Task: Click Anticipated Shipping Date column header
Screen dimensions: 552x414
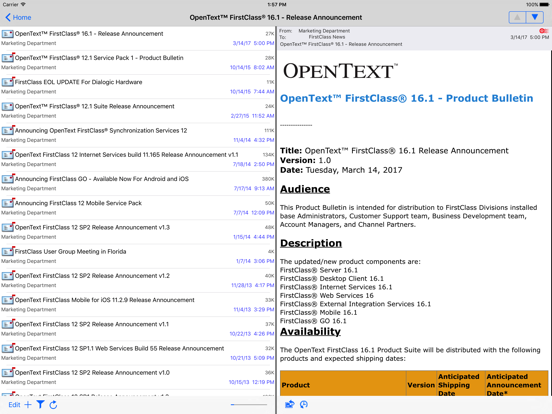Action: (460, 384)
